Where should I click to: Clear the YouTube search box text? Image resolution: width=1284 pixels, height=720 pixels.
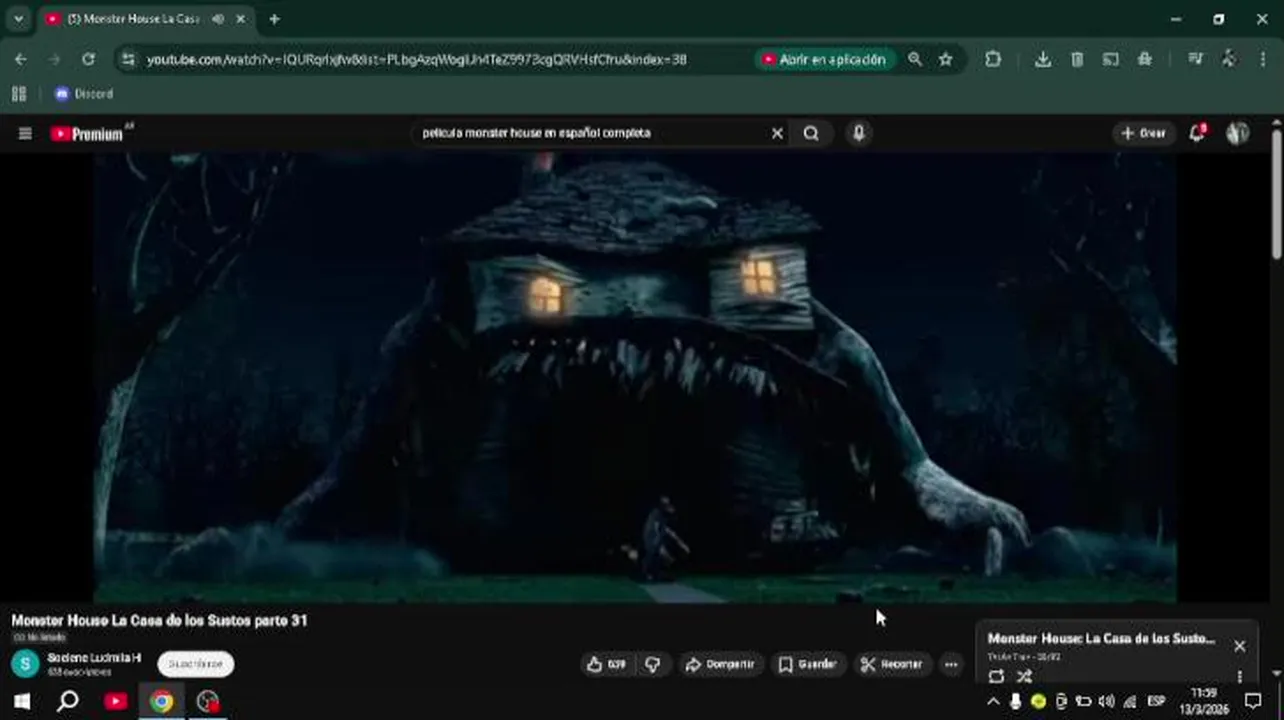pos(777,133)
